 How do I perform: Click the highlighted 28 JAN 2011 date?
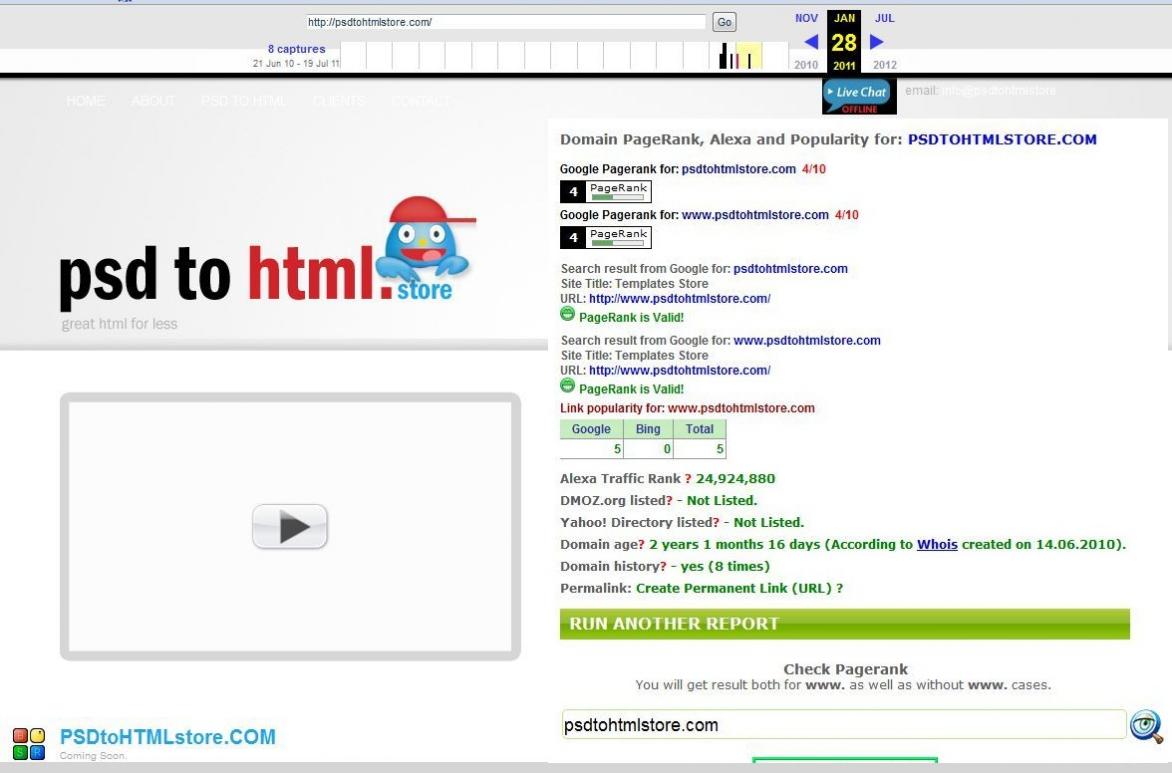844,42
